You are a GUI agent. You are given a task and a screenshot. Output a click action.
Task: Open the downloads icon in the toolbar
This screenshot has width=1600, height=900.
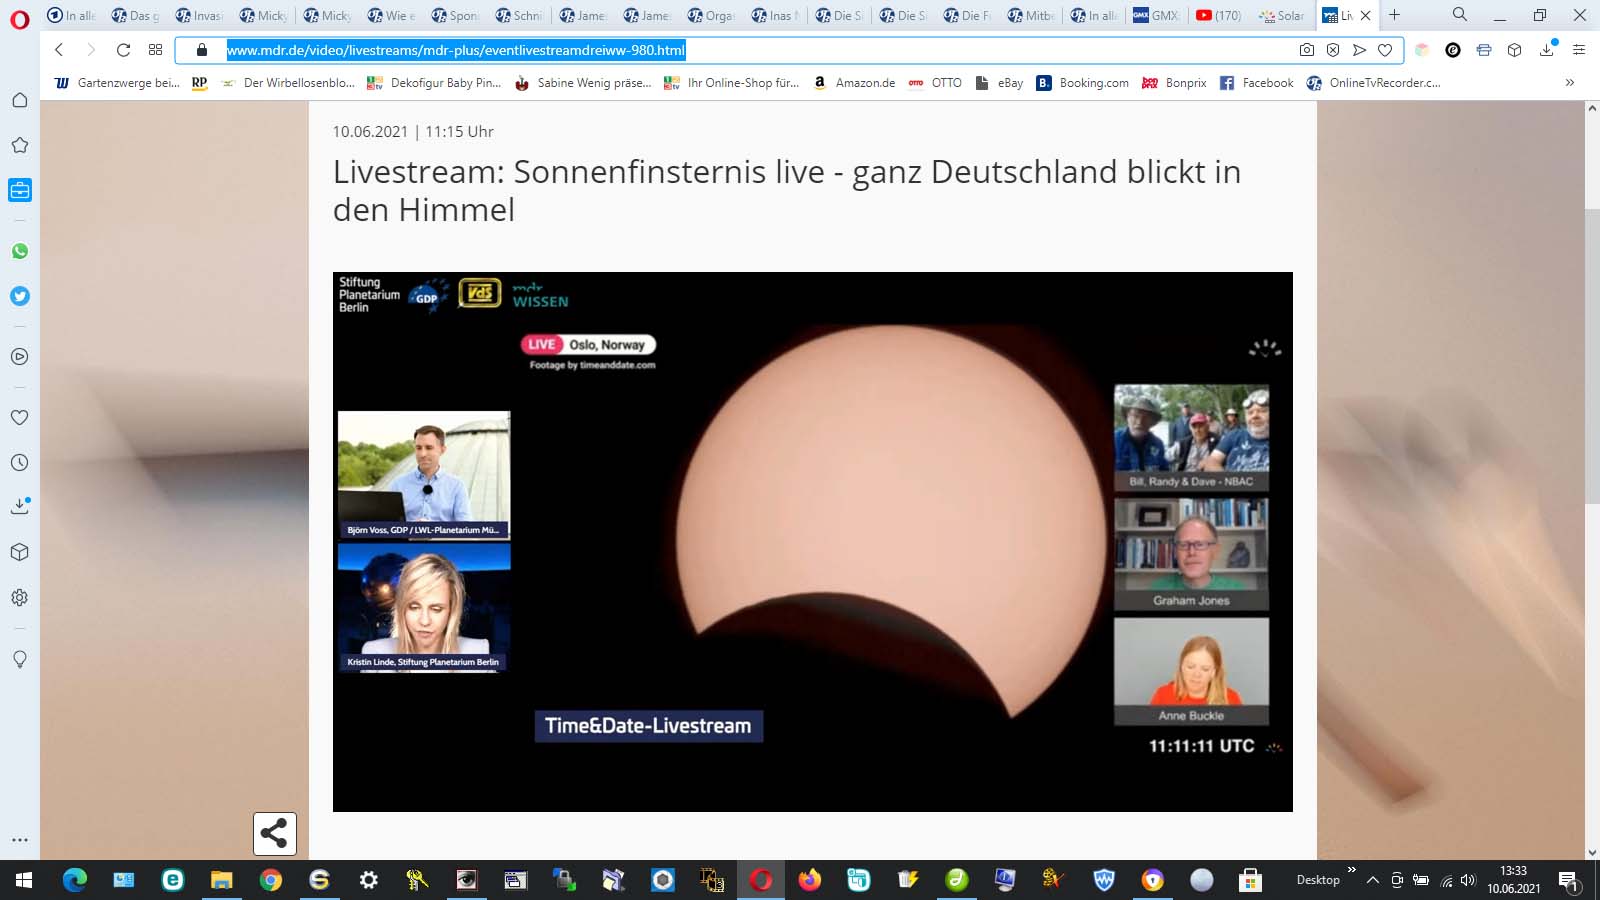[1547, 49]
